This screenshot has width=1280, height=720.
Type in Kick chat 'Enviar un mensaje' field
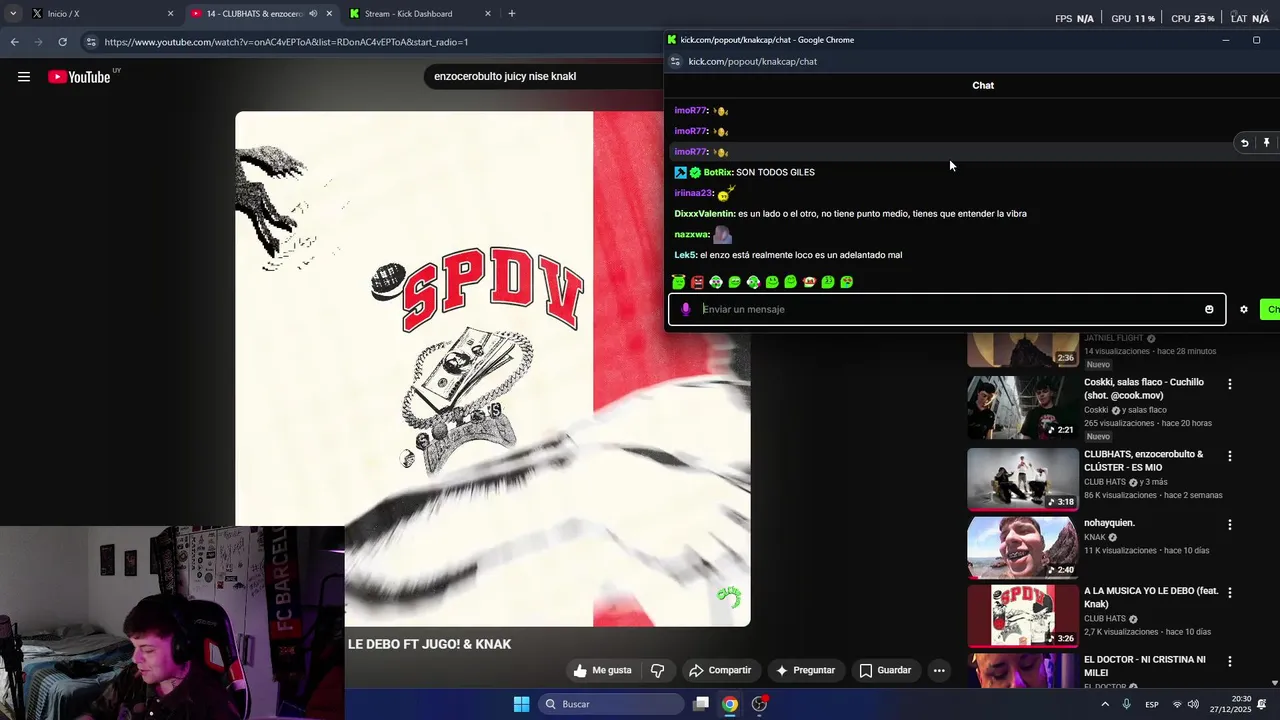click(x=945, y=309)
